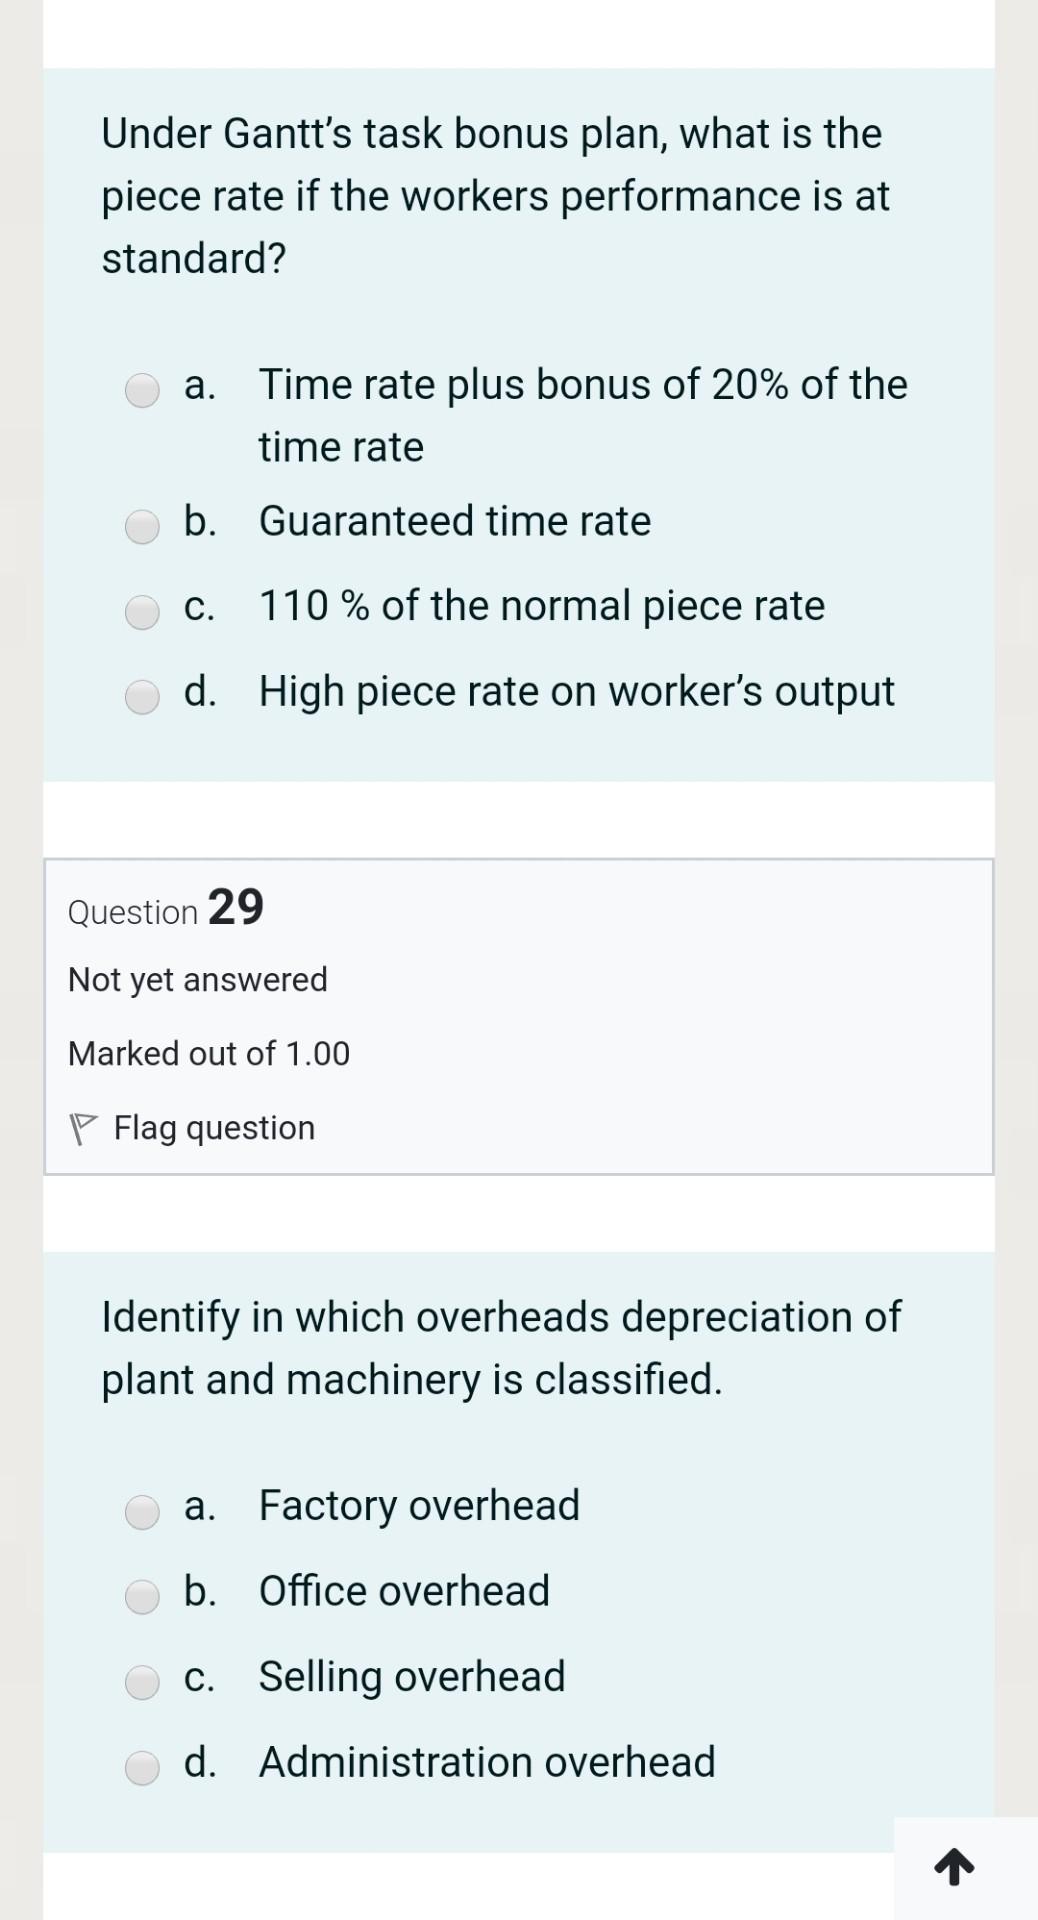Viewport: 1038px width, 1920px height.
Task: Choose option b 'Office overhead'
Action: (x=143, y=1597)
